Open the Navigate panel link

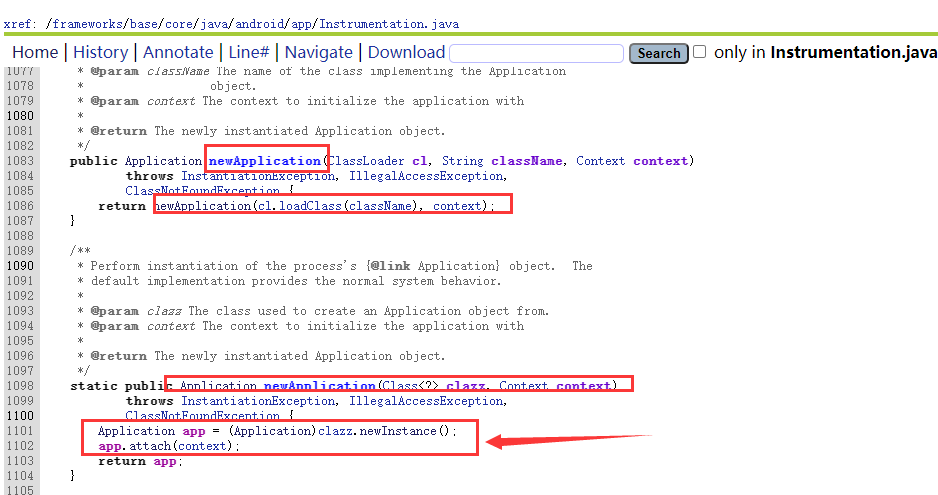[319, 52]
